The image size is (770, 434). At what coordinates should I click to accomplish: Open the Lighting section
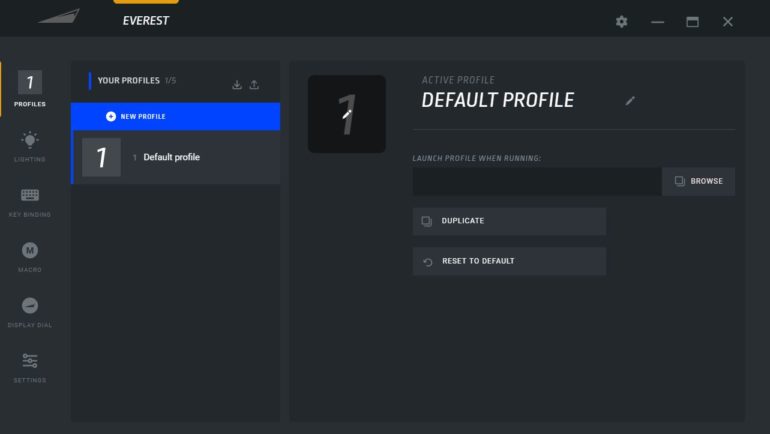click(x=30, y=145)
